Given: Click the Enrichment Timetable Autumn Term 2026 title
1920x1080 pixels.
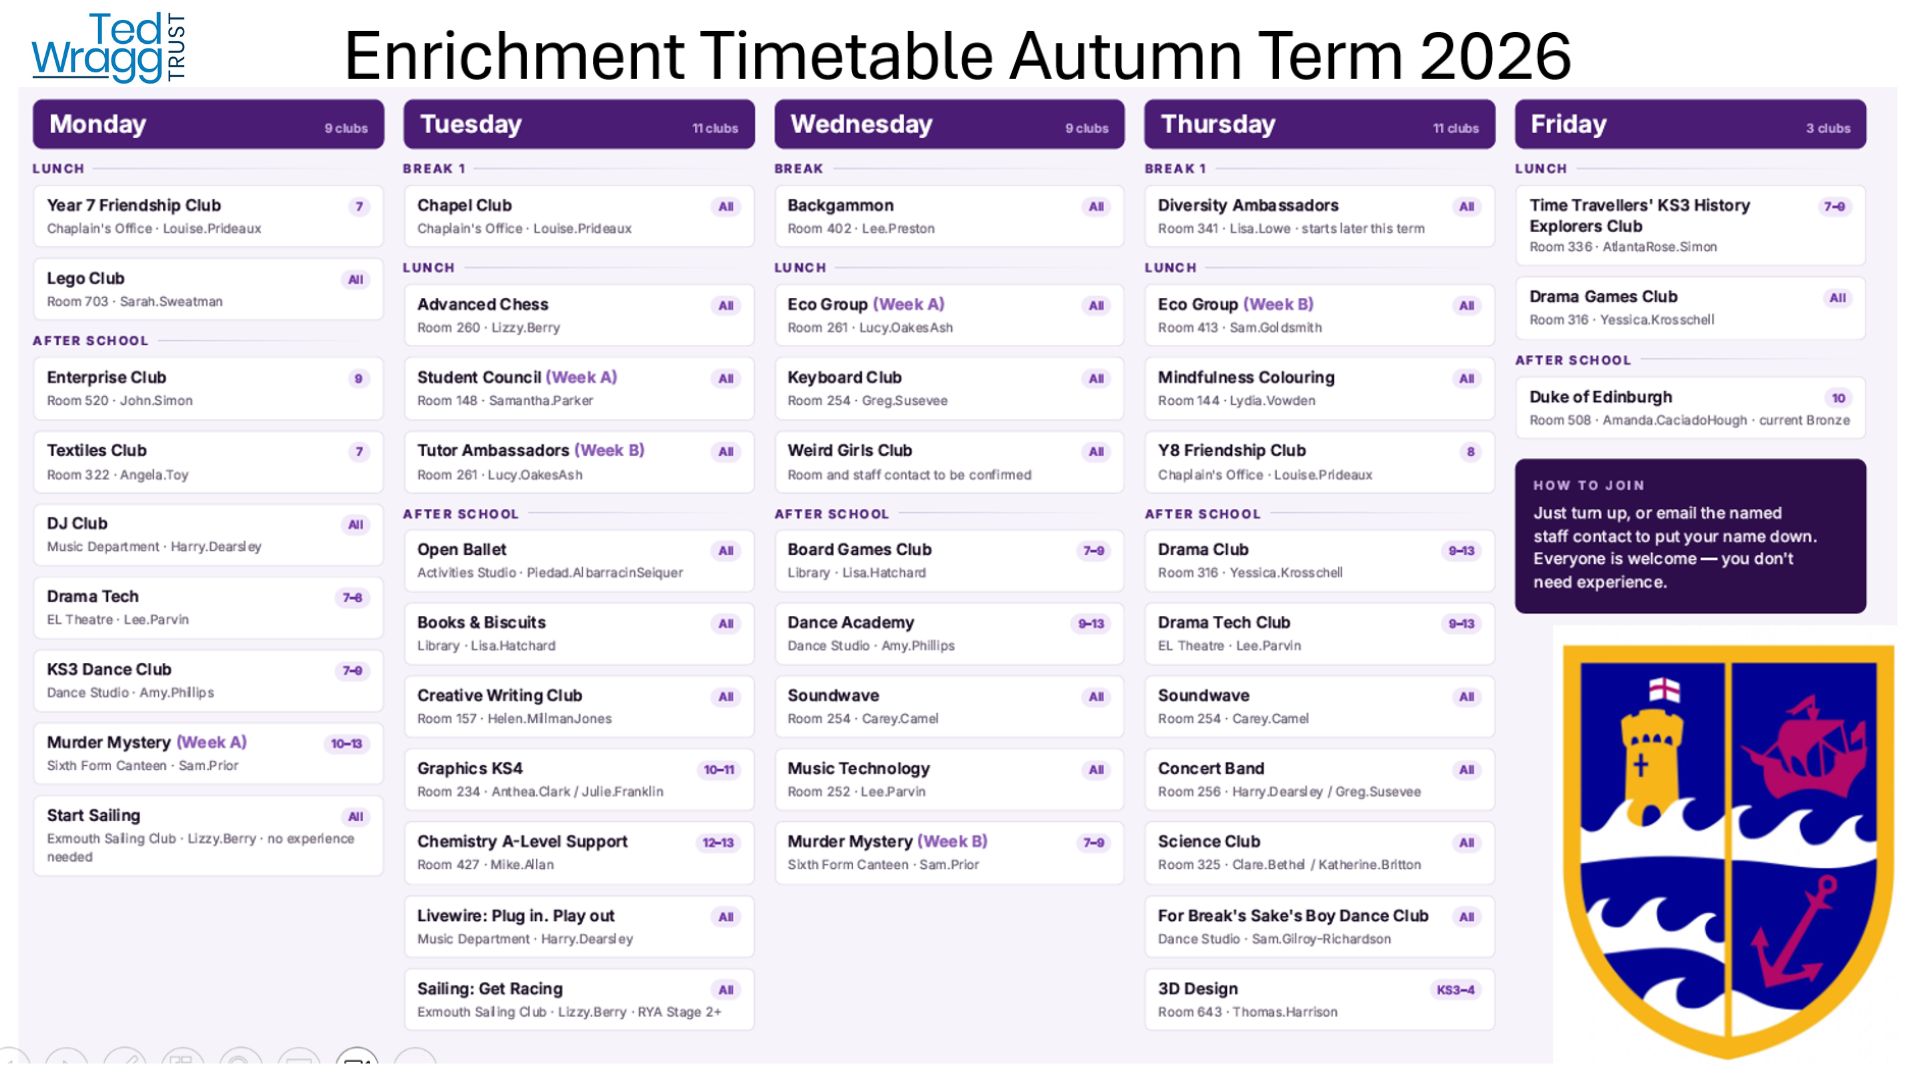Looking at the screenshot, I should coord(957,55).
